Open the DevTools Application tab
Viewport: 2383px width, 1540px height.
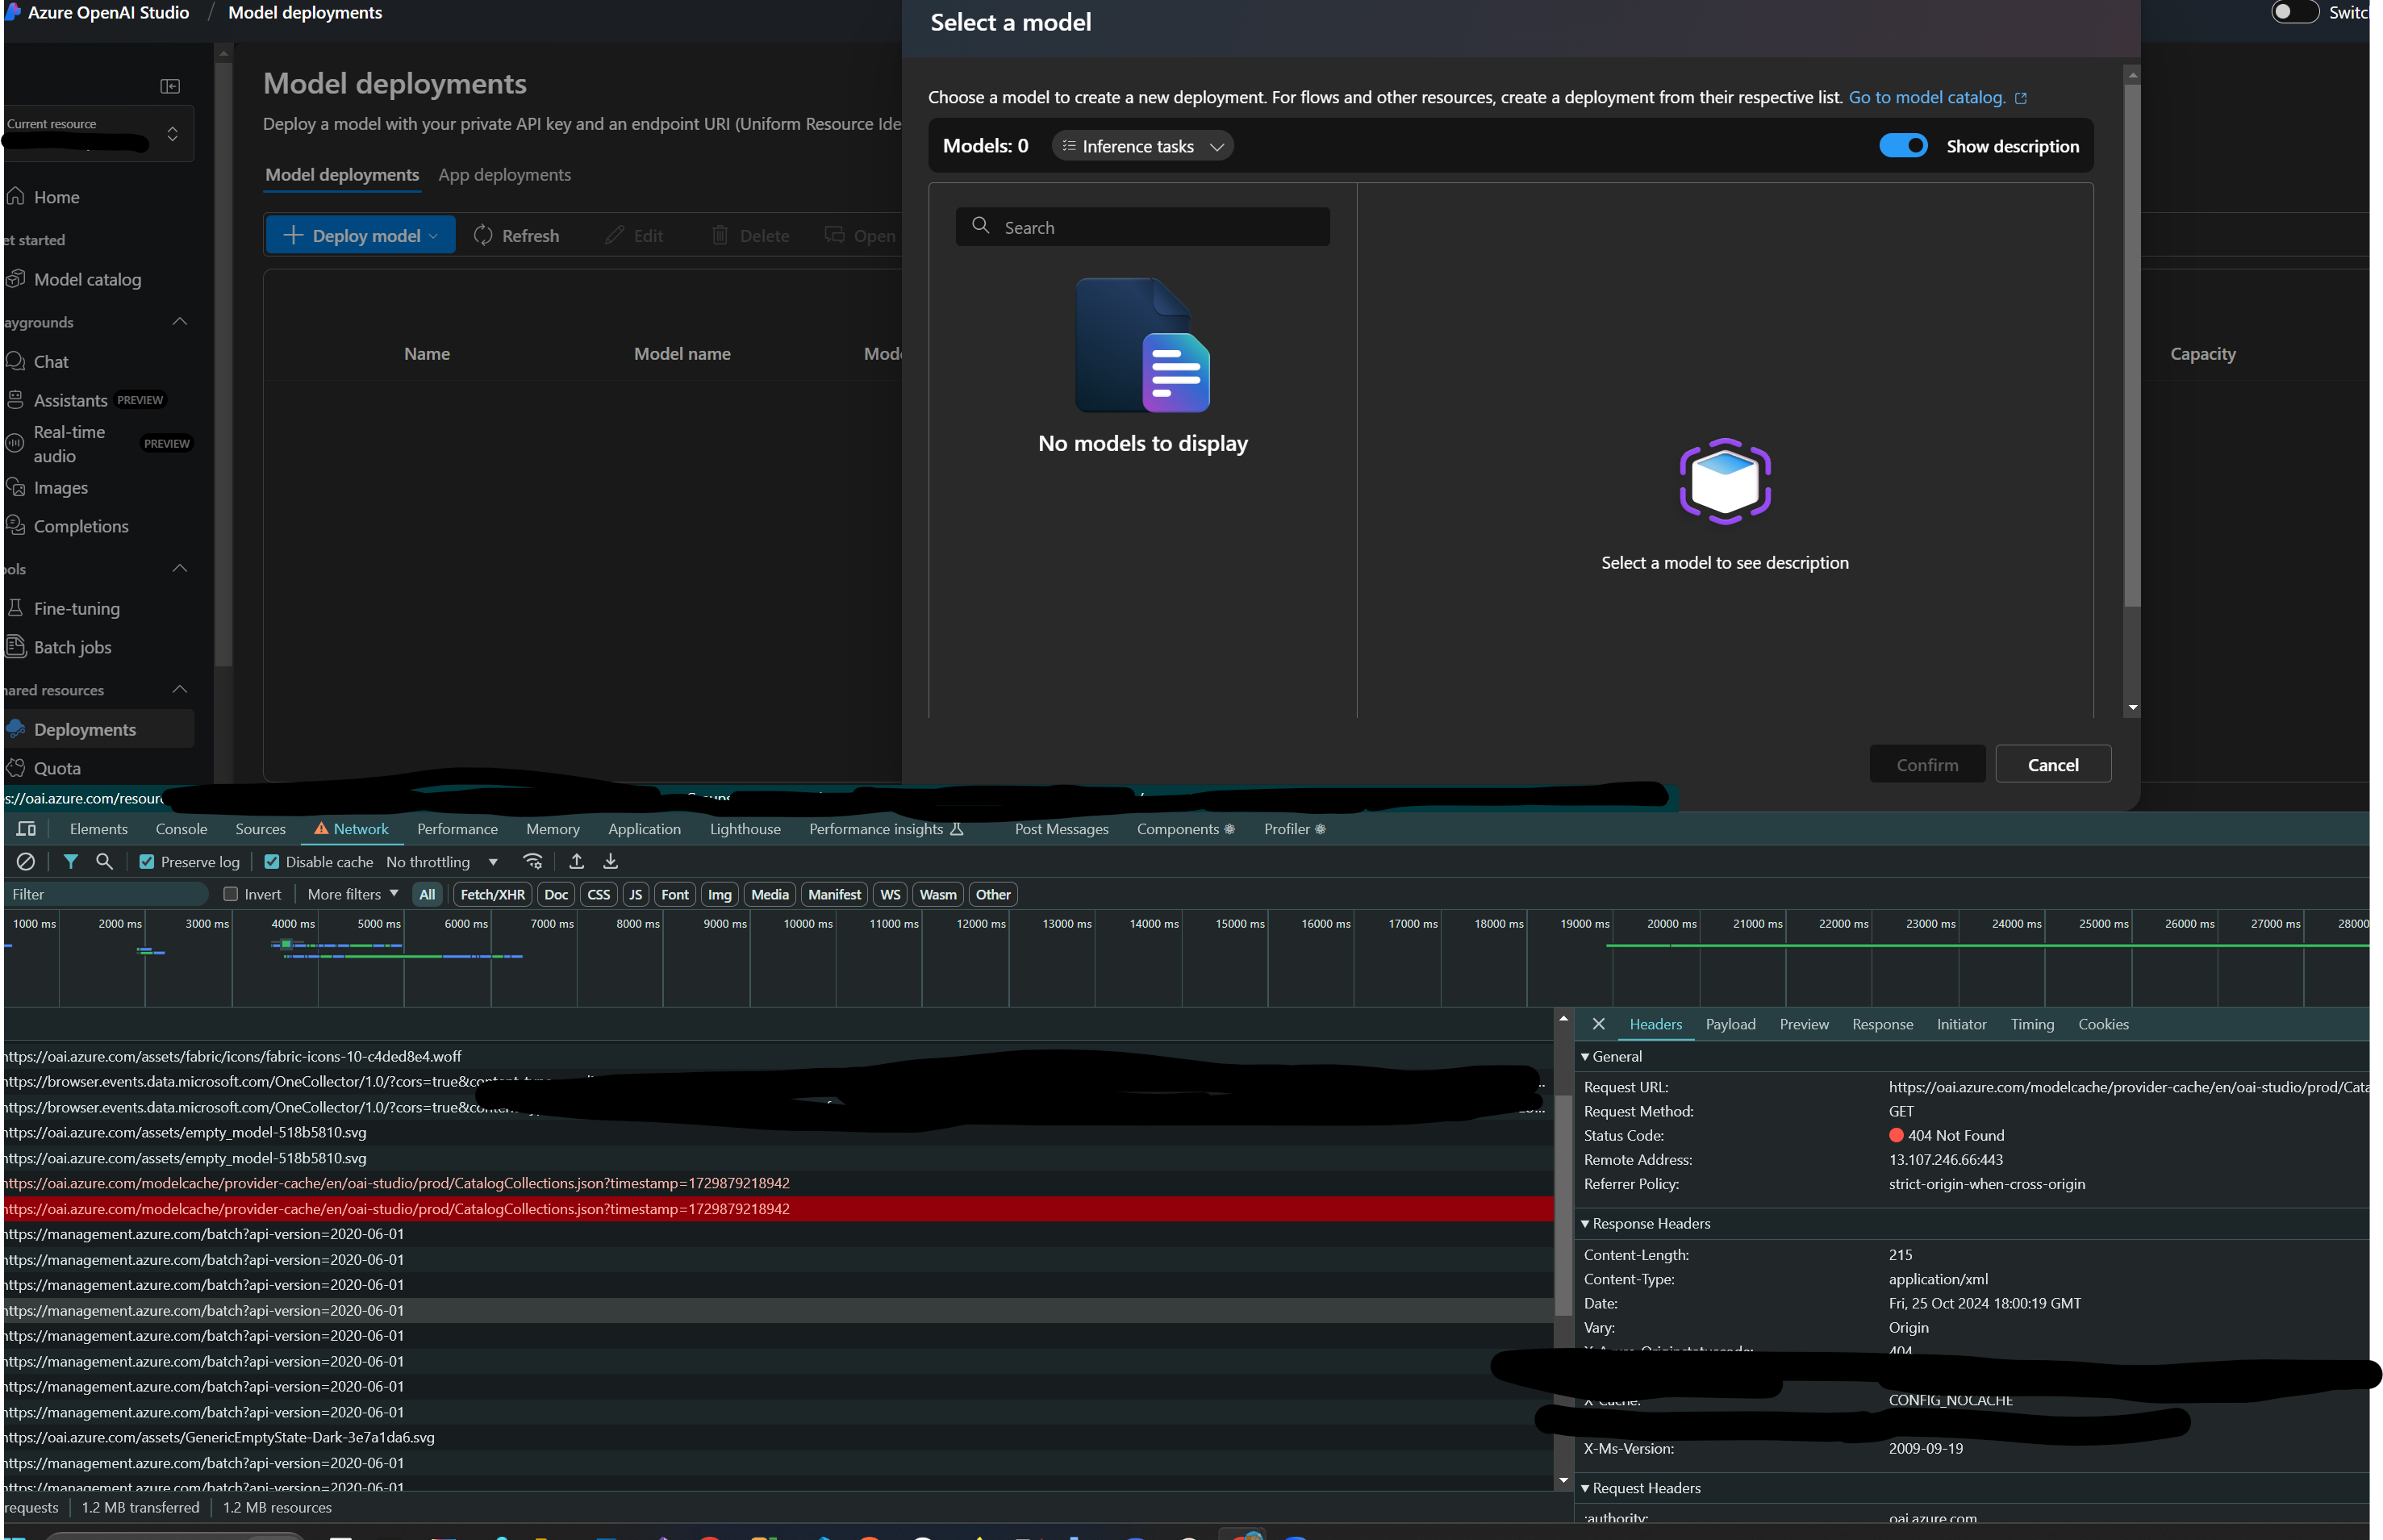pyautogui.click(x=644, y=829)
